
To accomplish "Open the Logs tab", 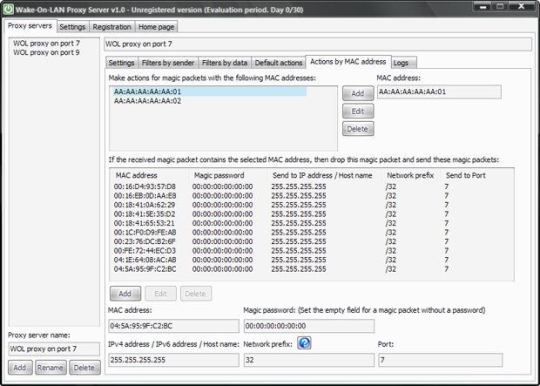I will tap(404, 63).
